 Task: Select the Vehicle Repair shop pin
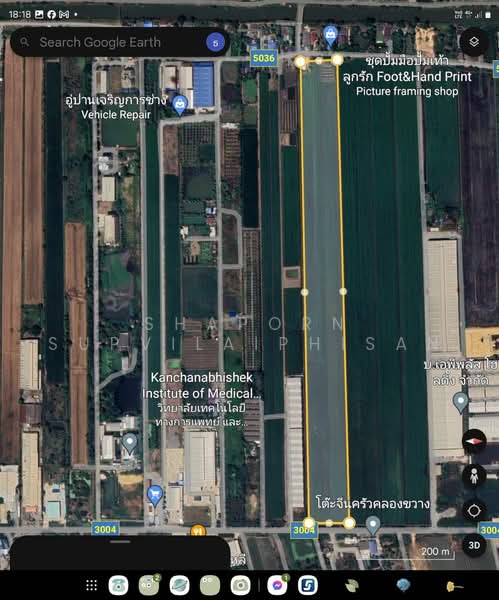pos(179,105)
